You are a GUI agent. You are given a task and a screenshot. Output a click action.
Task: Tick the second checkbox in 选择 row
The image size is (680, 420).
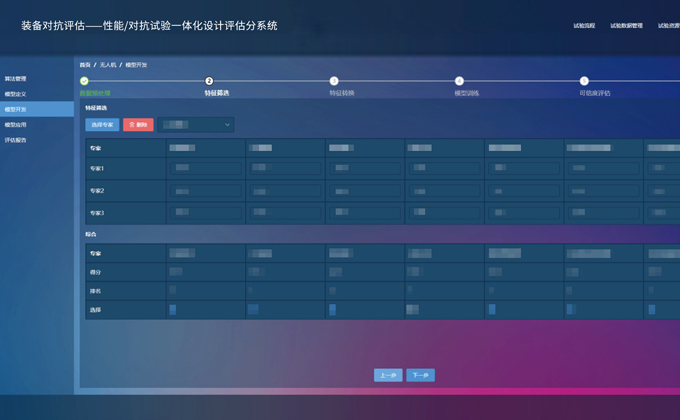(x=252, y=310)
